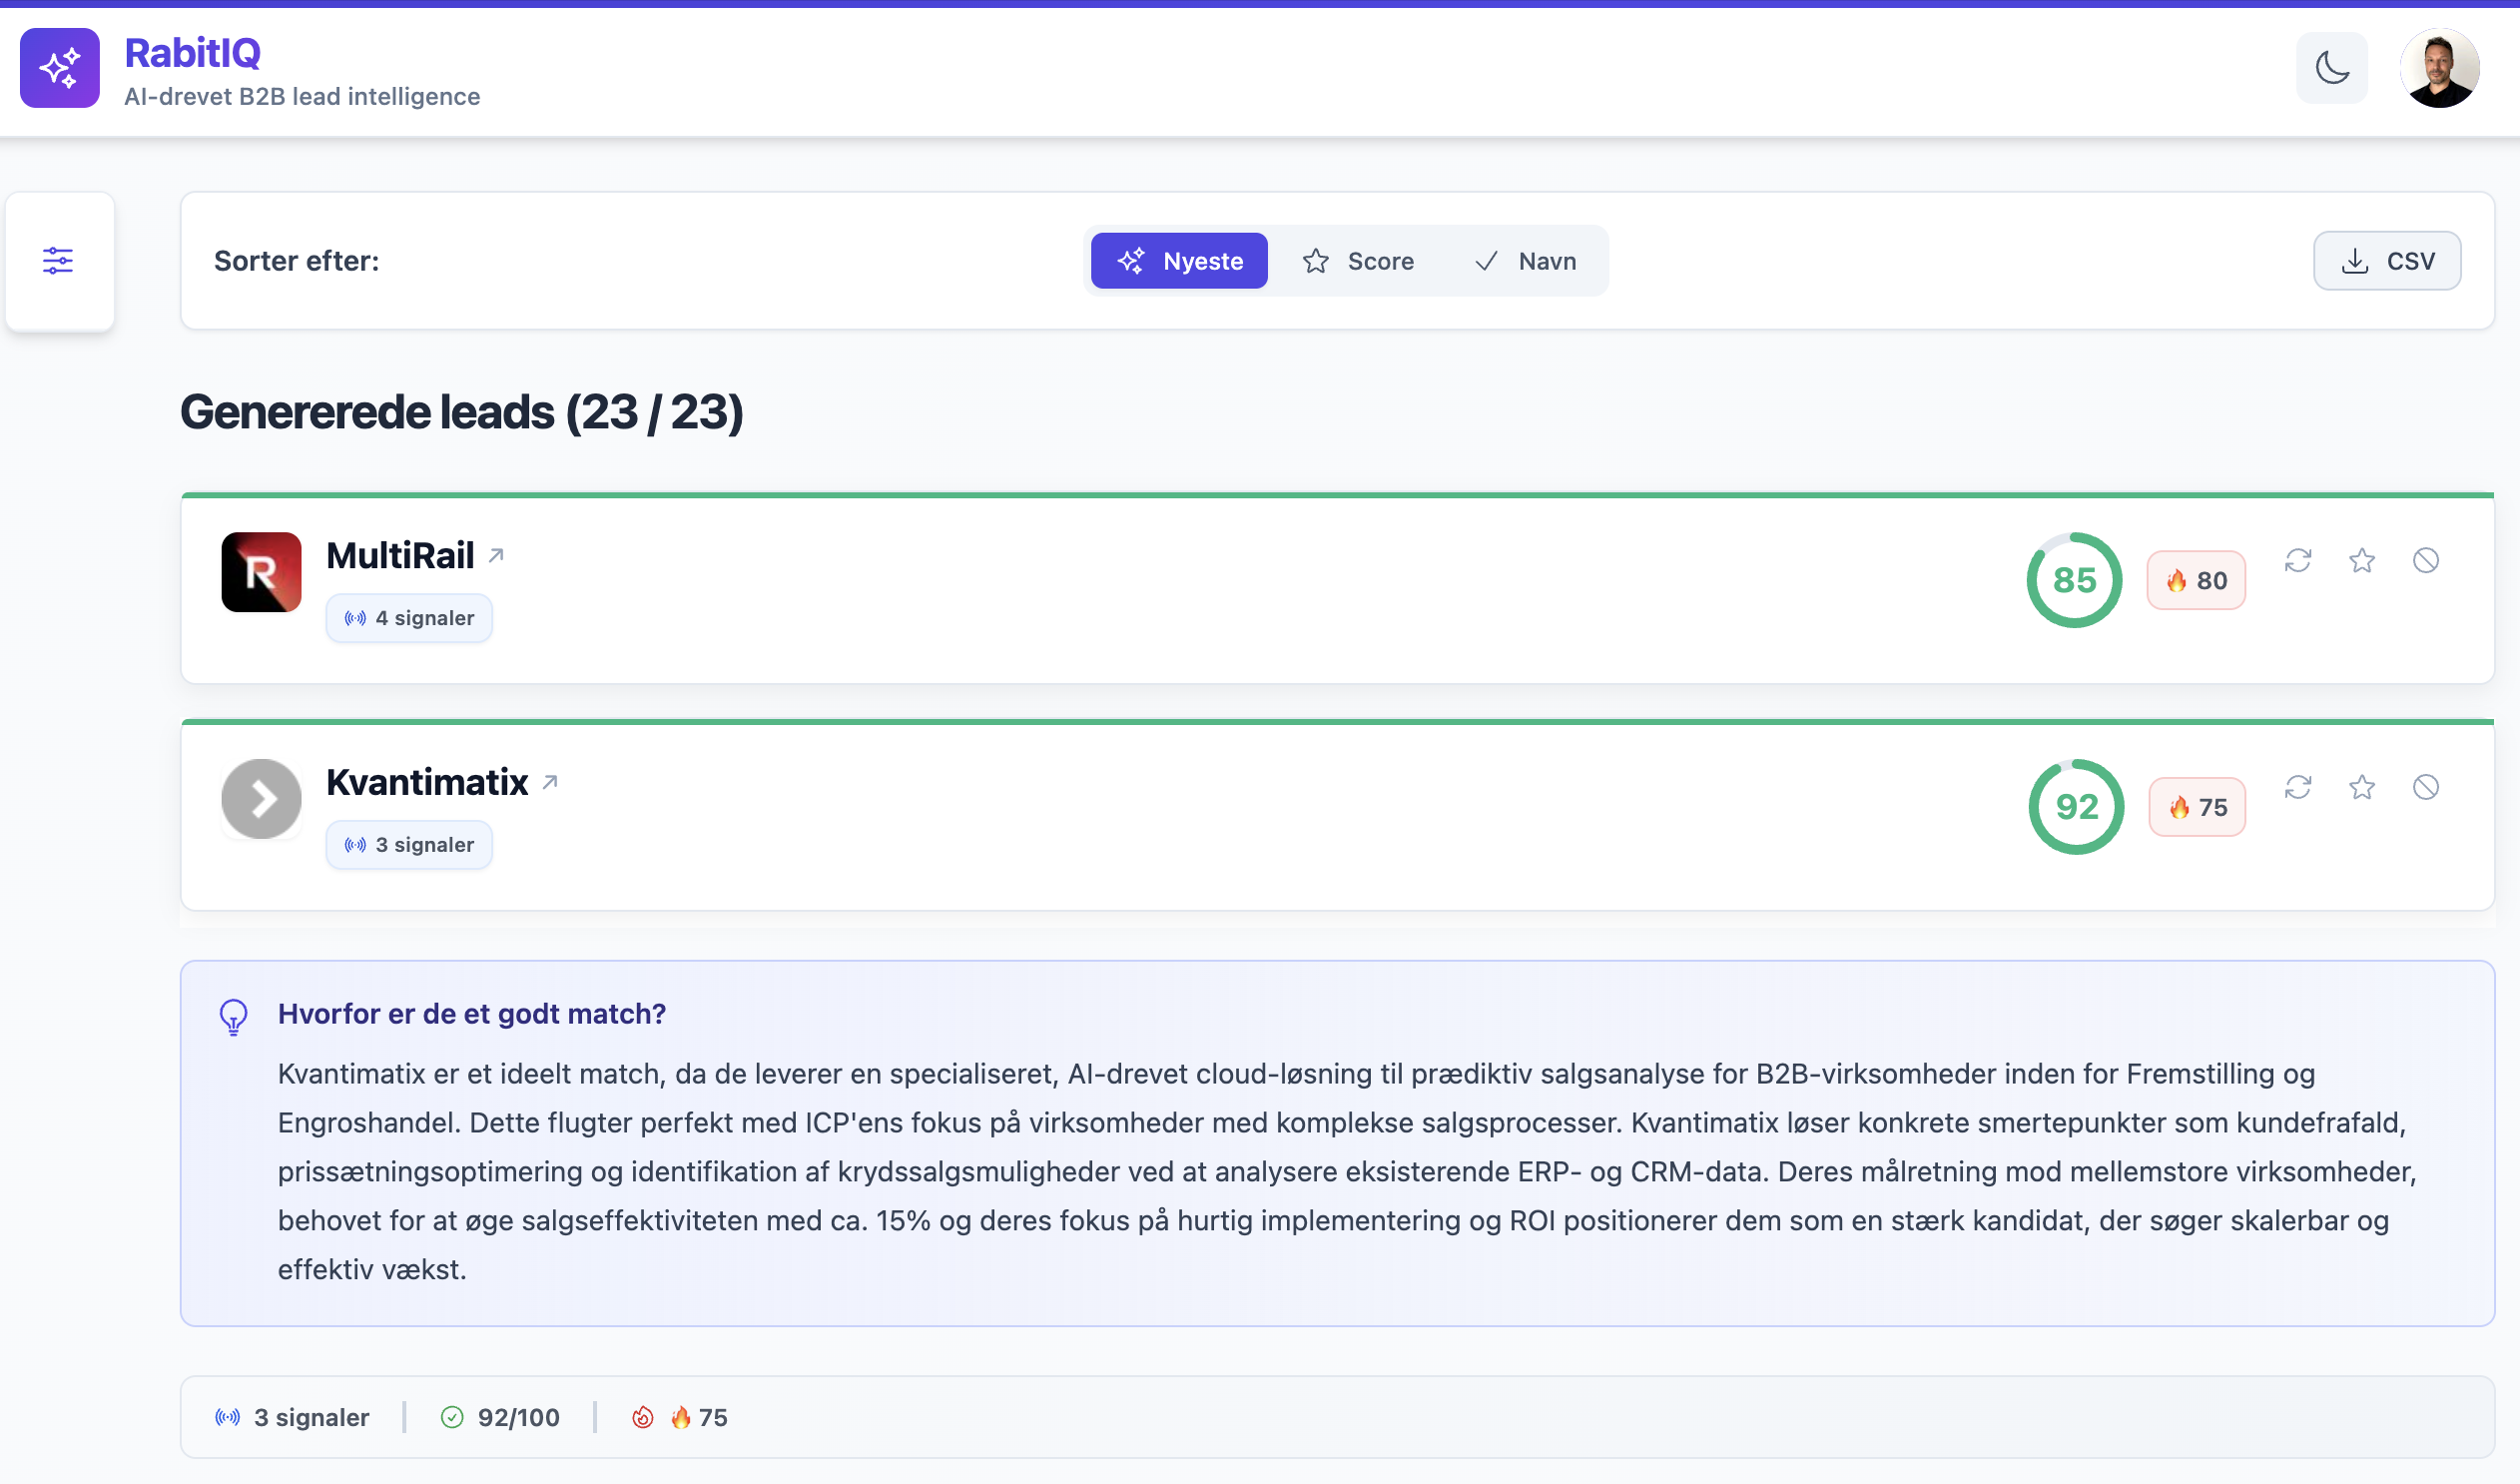Sort leads by Nyeste

(x=1179, y=261)
